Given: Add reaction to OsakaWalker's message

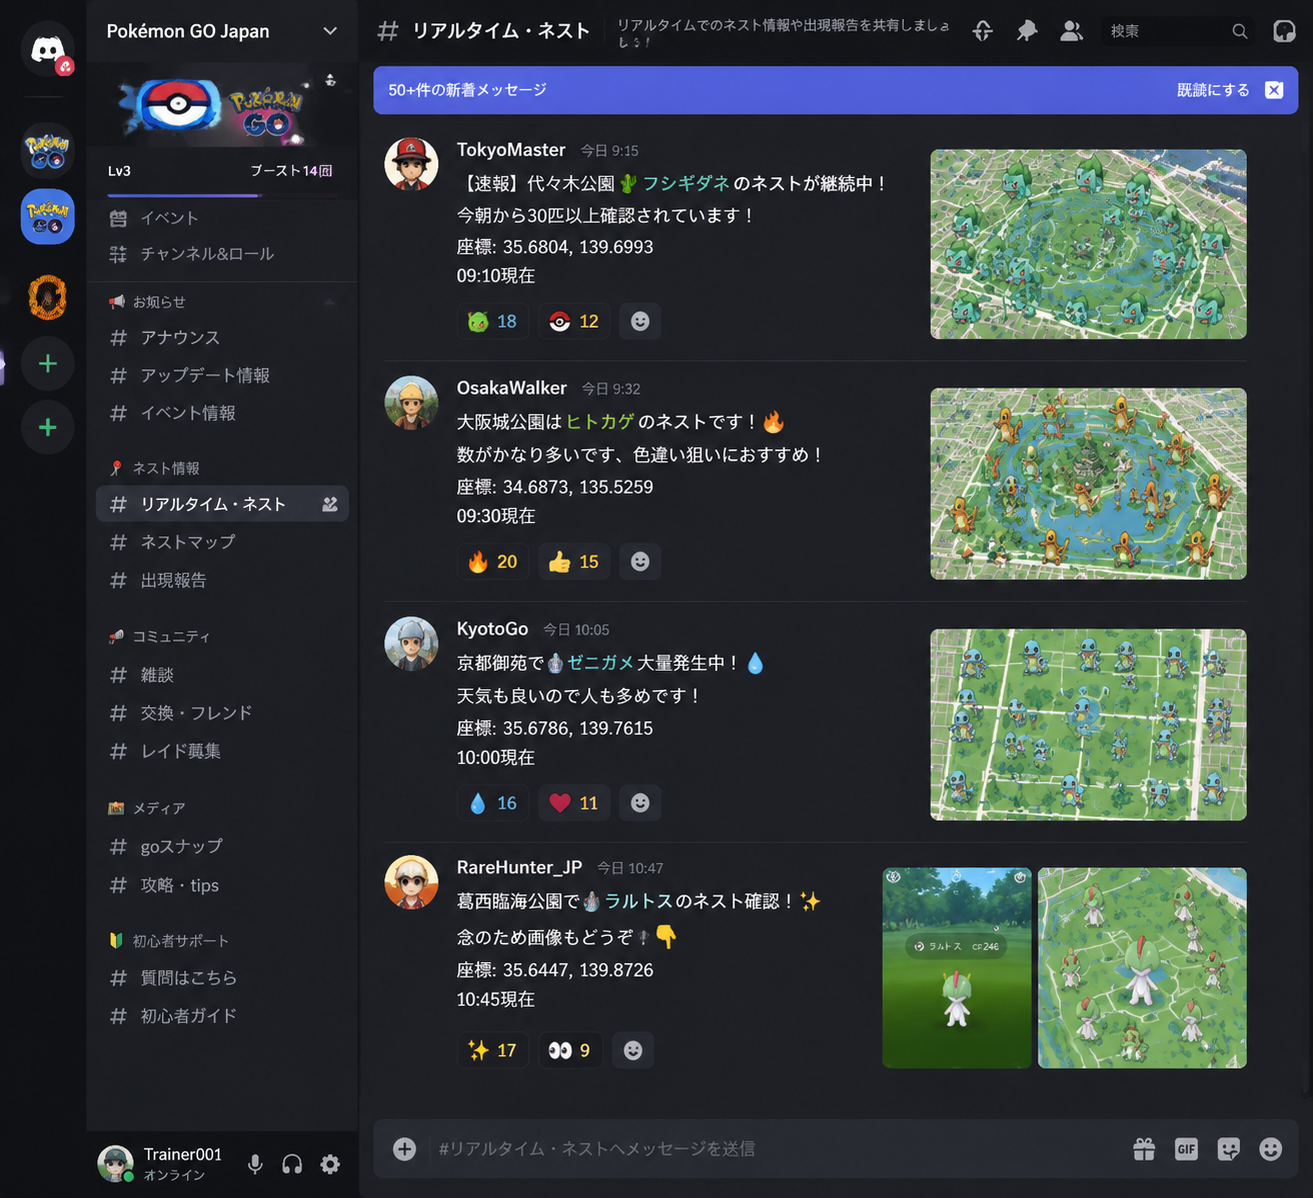Looking at the screenshot, I should [640, 562].
